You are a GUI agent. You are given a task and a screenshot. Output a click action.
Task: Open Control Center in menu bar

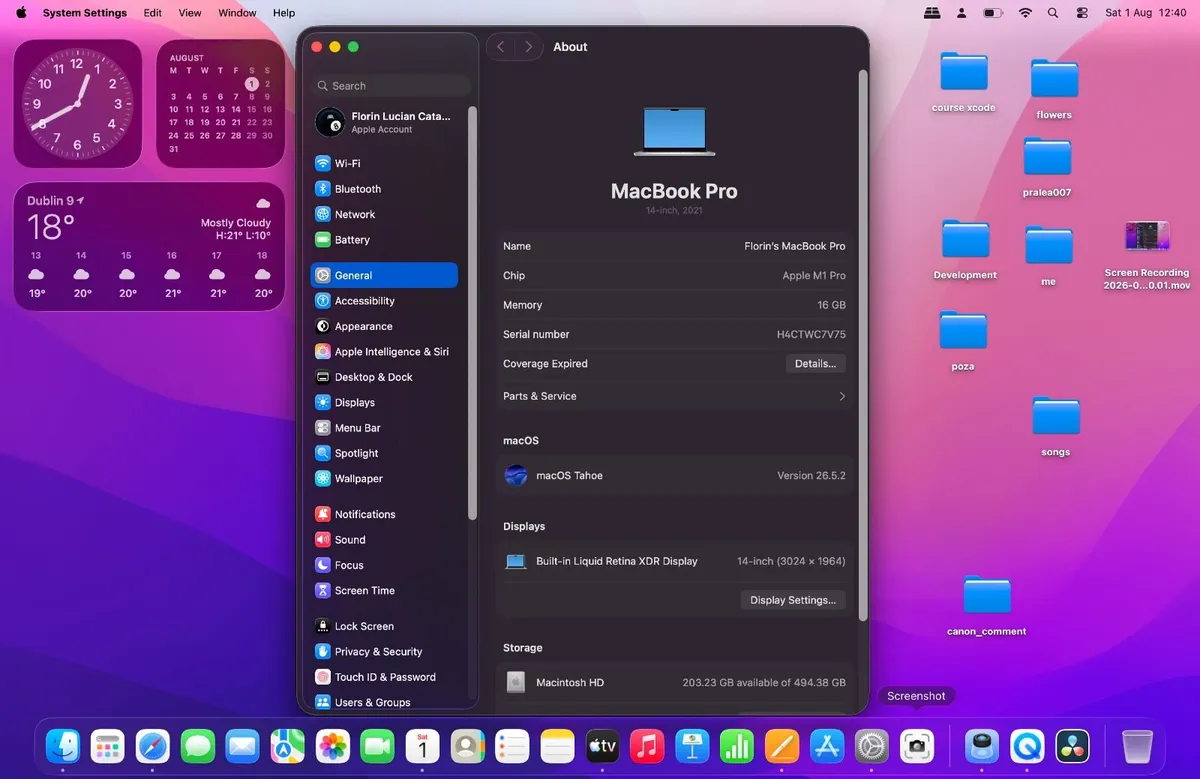[x=1082, y=13]
